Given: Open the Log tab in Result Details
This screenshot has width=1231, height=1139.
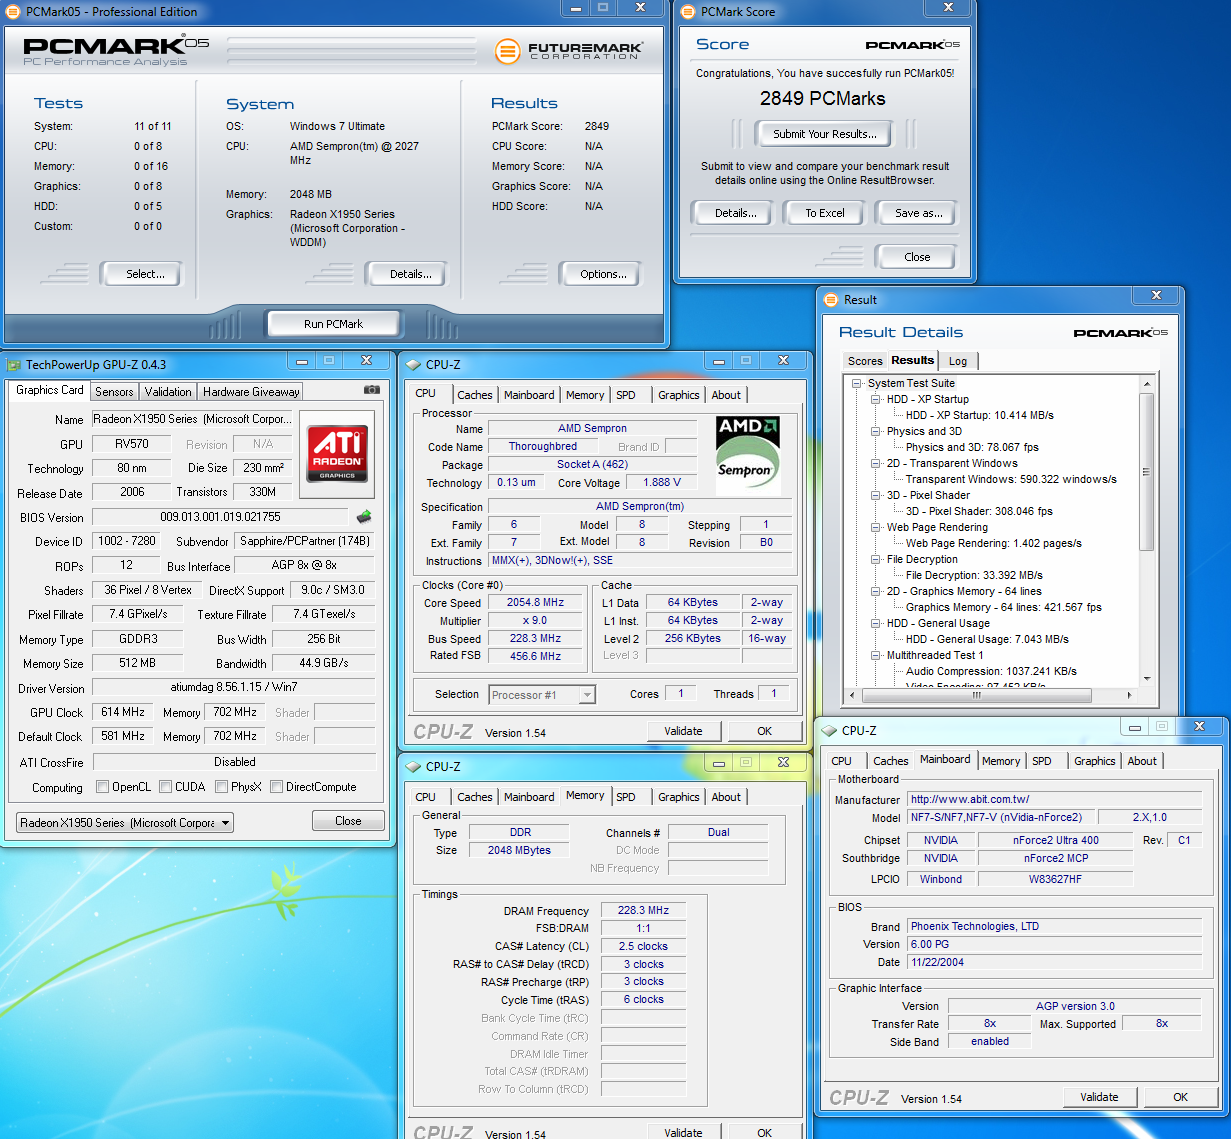Looking at the screenshot, I should (x=958, y=361).
